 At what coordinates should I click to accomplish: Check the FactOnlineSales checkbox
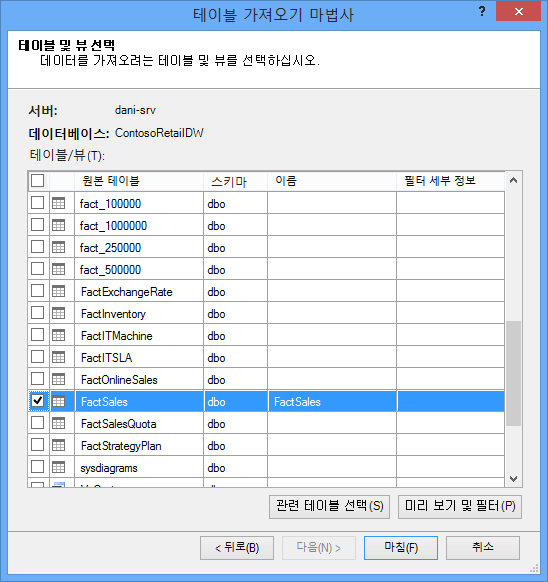[x=37, y=379]
